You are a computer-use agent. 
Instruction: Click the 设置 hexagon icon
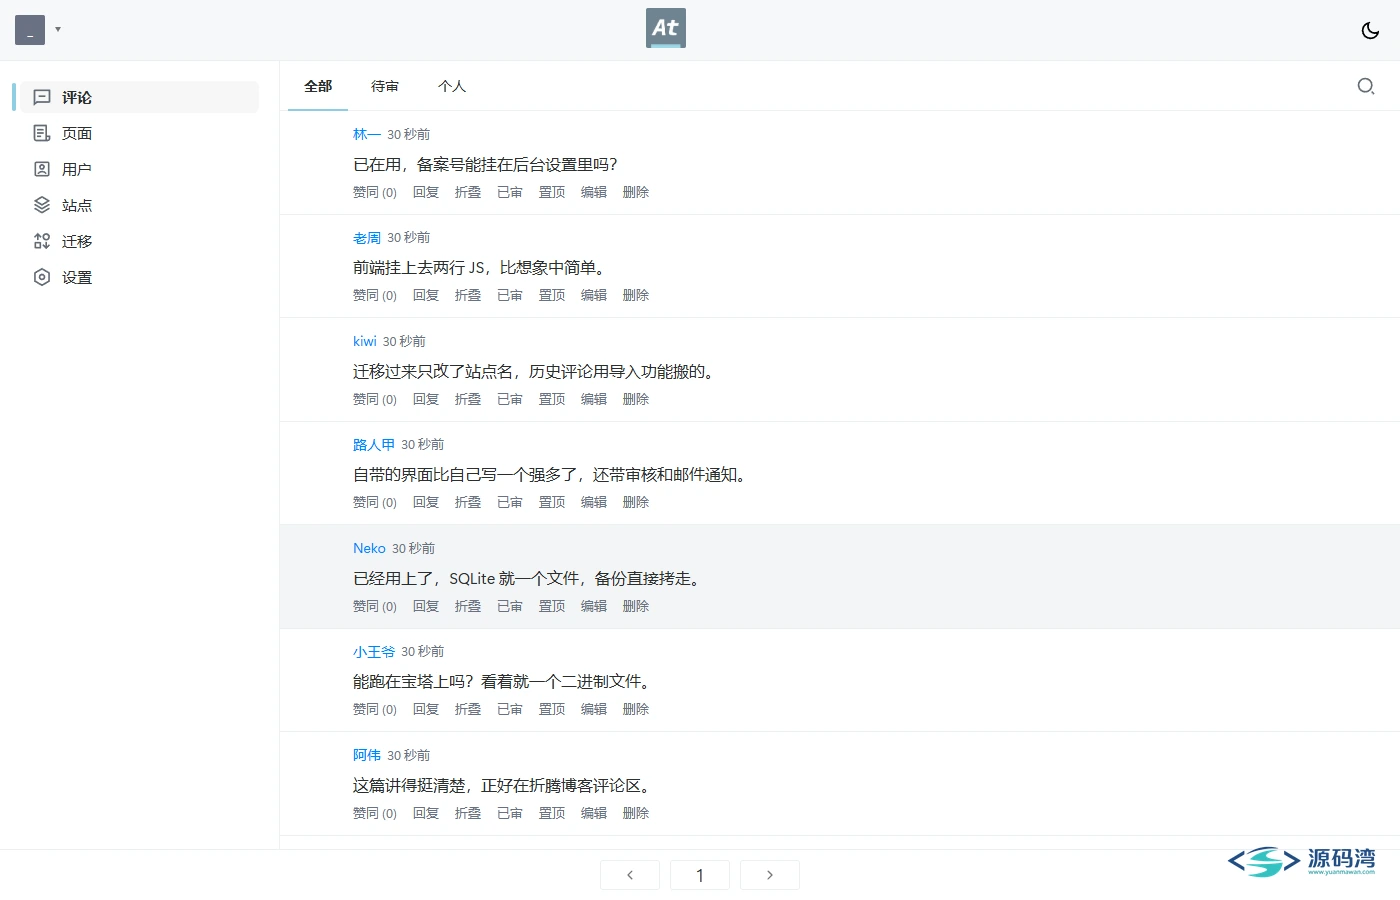[42, 277]
